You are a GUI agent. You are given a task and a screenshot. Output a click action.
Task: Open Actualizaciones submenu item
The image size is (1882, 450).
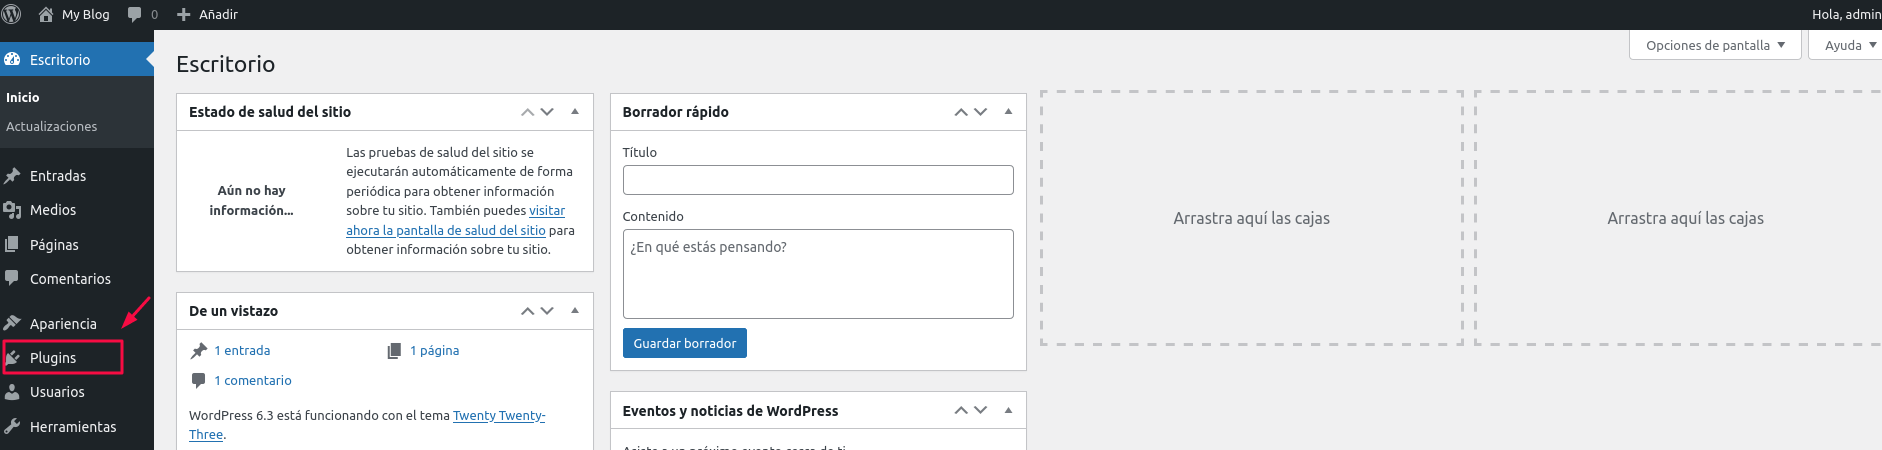[52, 126]
